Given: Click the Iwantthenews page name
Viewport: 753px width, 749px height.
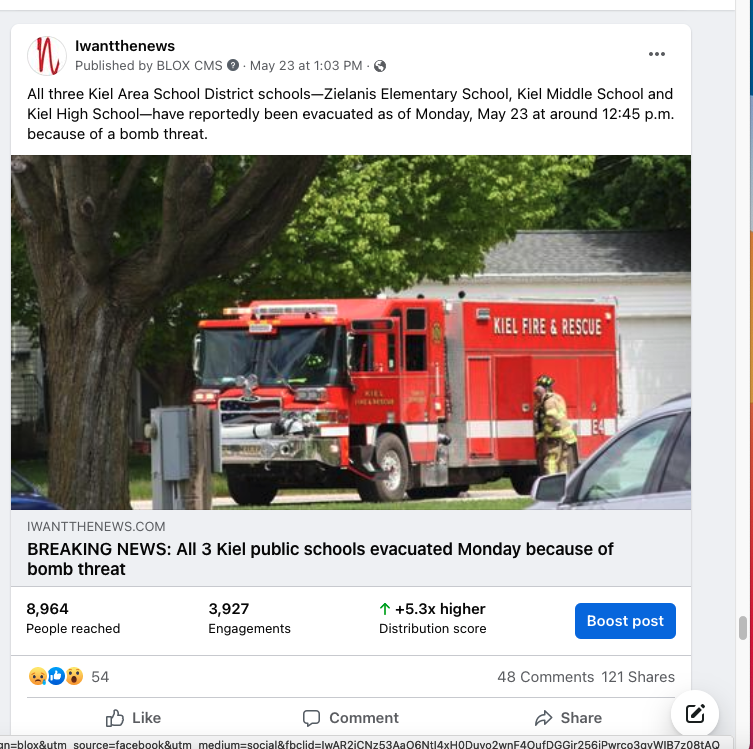Looking at the screenshot, I should tap(125, 46).
